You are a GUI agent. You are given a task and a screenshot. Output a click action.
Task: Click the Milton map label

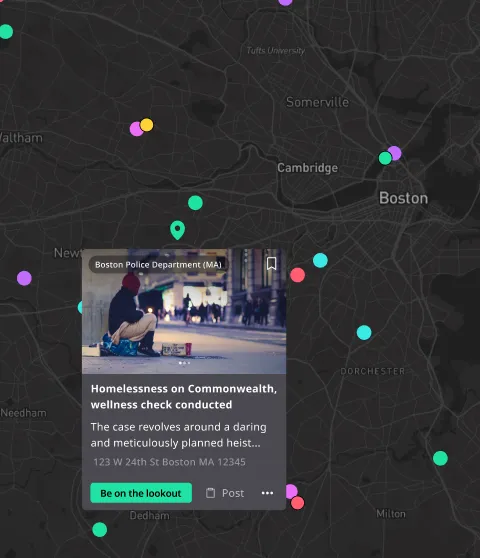(x=391, y=514)
